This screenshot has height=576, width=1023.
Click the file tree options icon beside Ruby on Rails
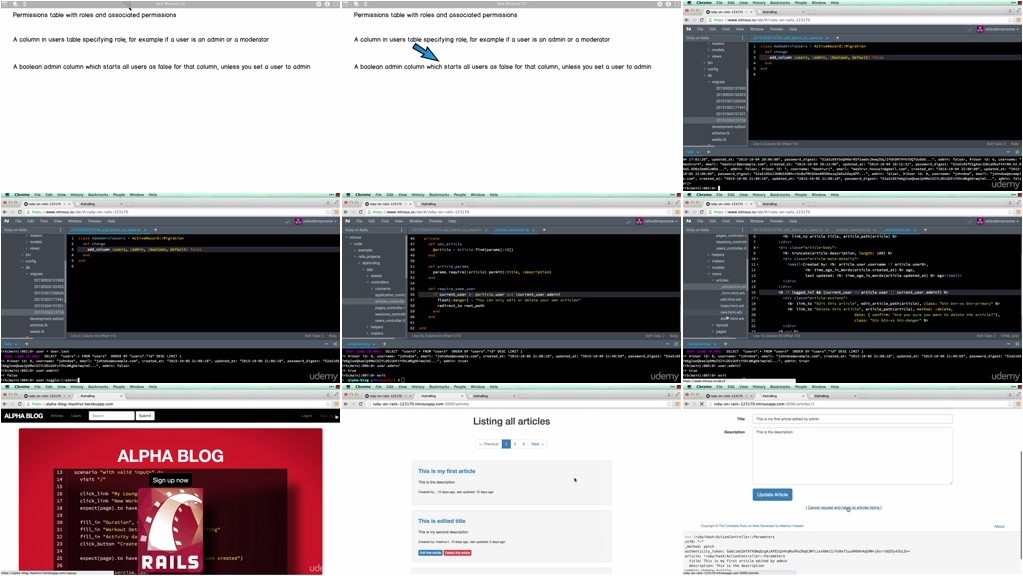click(401, 230)
